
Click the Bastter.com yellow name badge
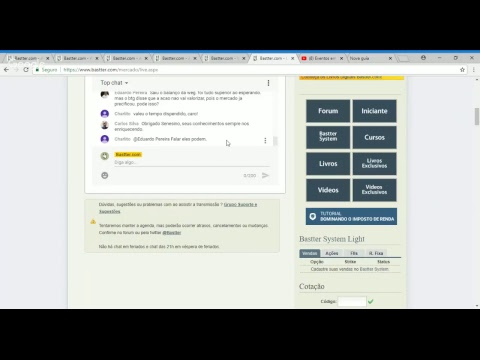click(128, 154)
